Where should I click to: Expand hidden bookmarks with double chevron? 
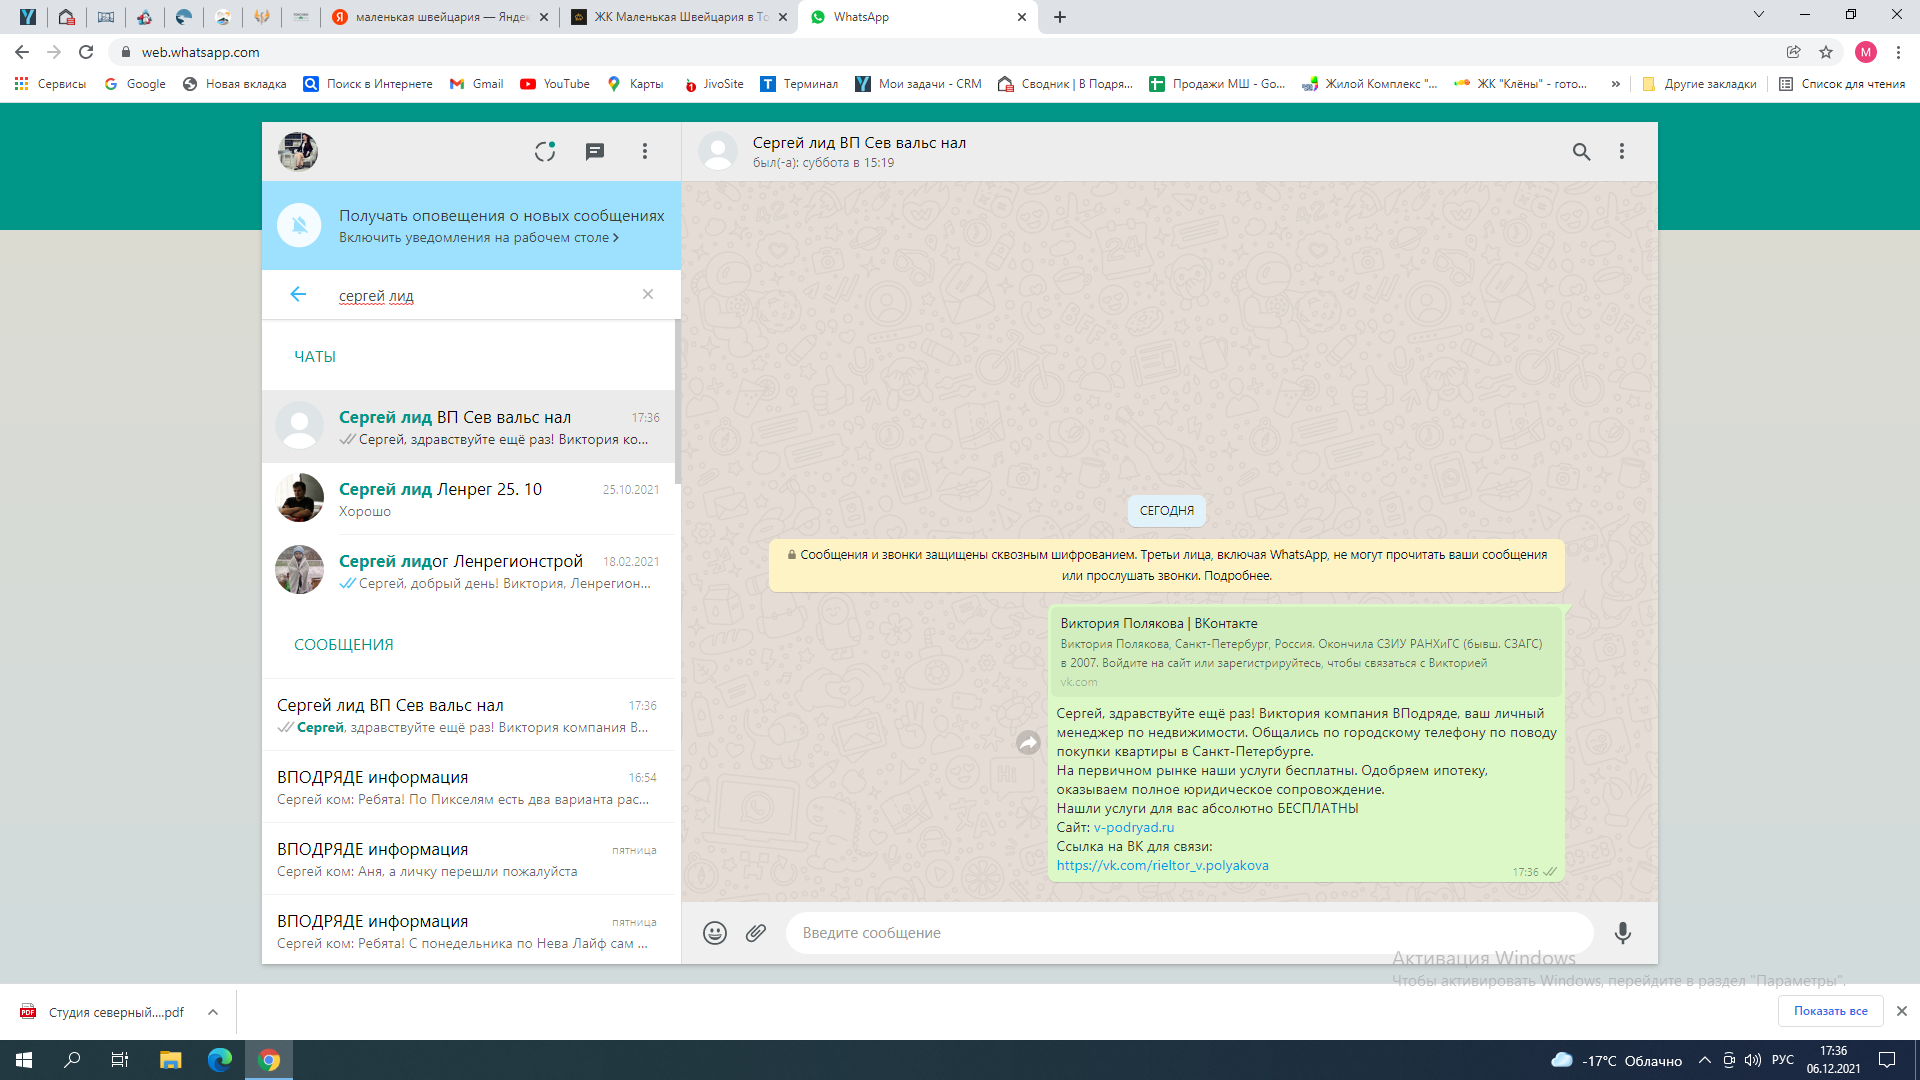pos(1615,84)
